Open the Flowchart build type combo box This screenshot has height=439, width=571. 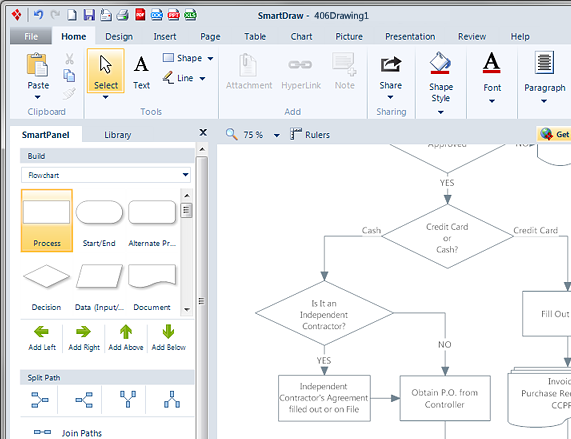(106, 175)
